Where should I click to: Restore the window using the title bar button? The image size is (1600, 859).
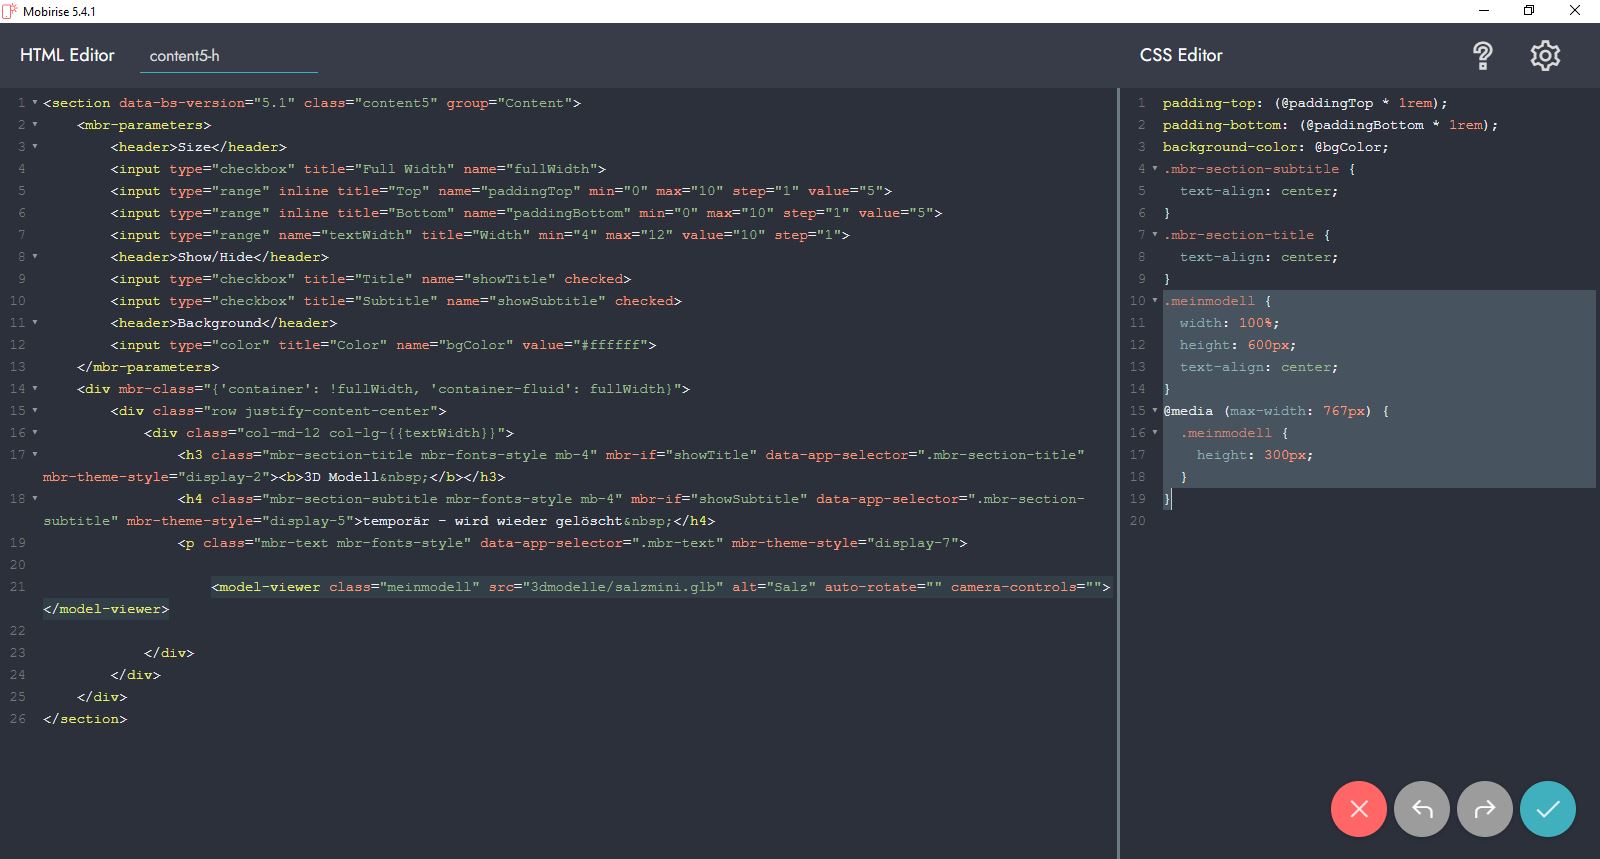pos(1528,11)
